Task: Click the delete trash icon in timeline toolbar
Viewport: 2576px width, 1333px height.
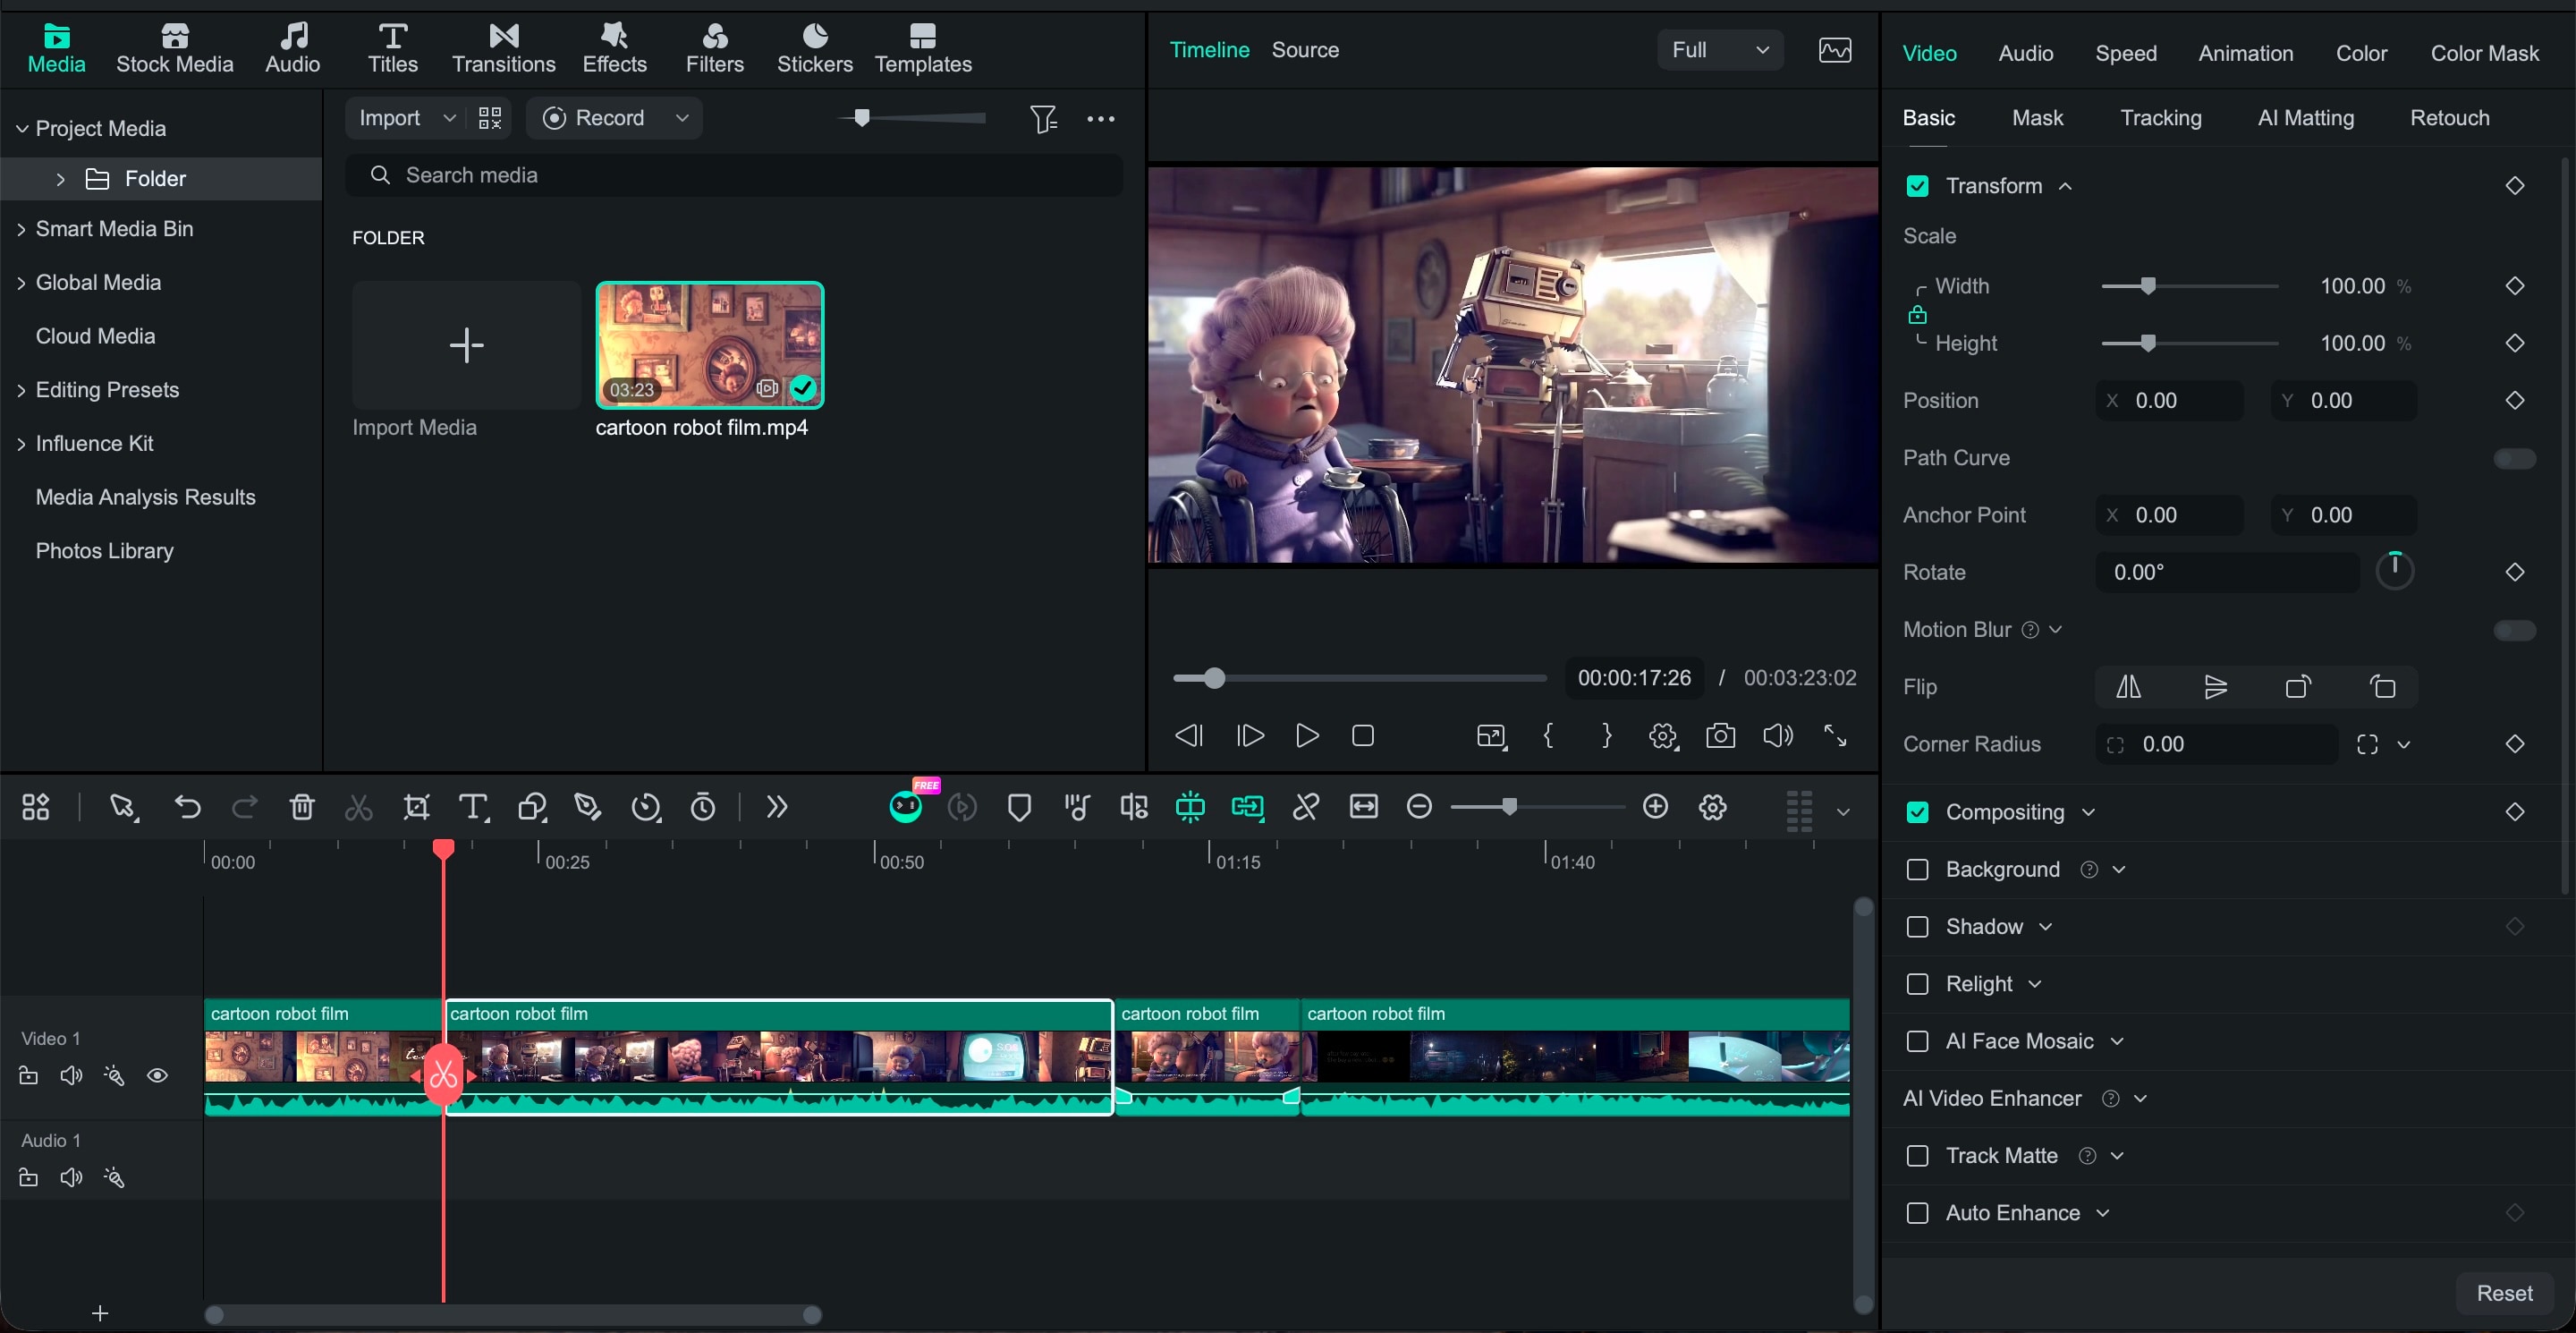Action: 302,807
